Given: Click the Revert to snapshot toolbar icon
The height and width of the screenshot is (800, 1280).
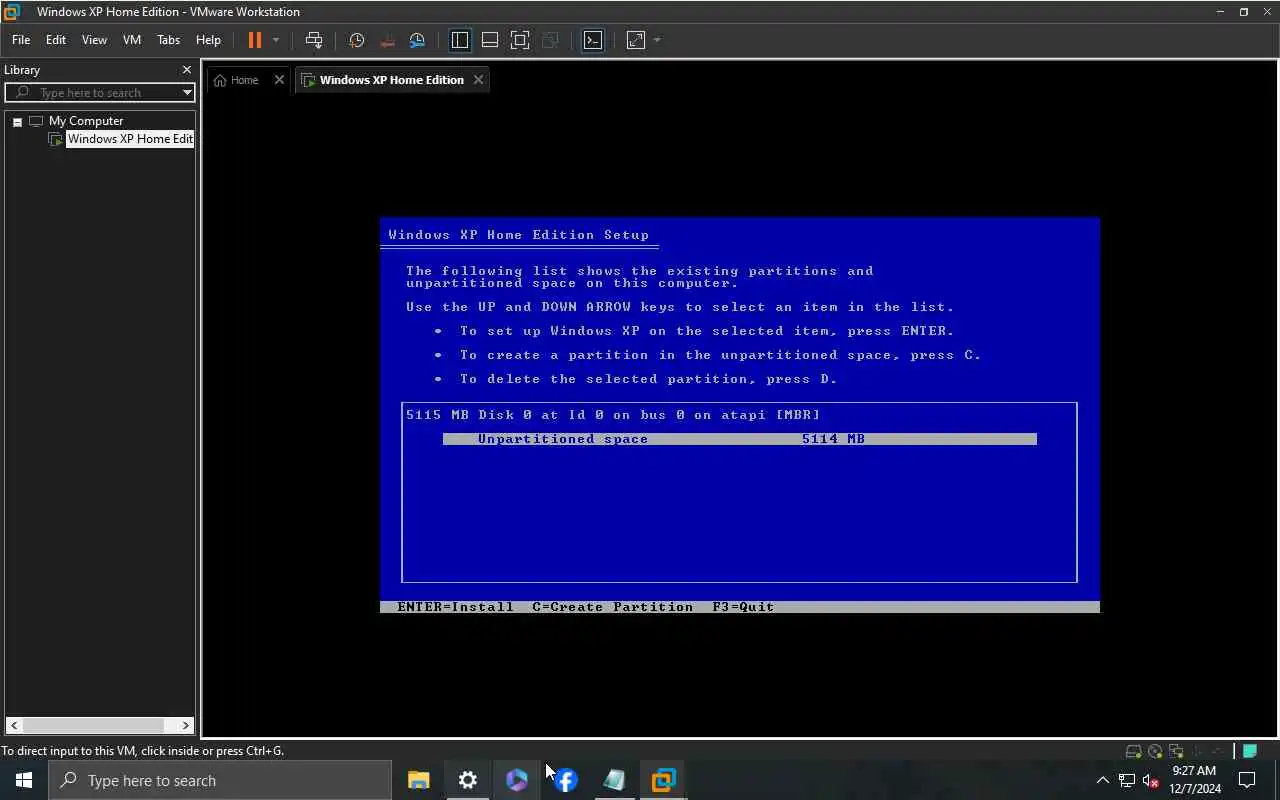Looking at the screenshot, I should pos(387,40).
